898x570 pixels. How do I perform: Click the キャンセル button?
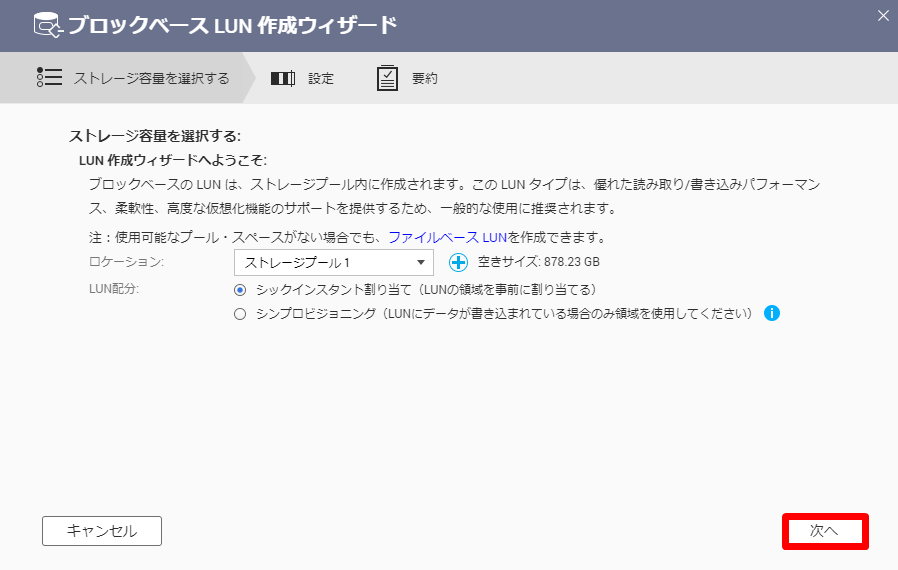[102, 531]
